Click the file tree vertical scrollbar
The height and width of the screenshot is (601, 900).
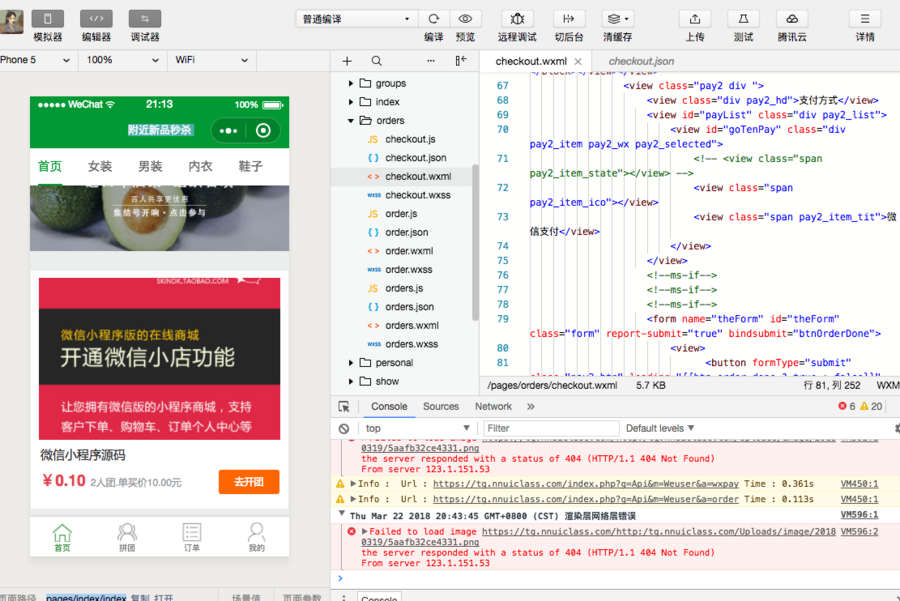coord(475,242)
